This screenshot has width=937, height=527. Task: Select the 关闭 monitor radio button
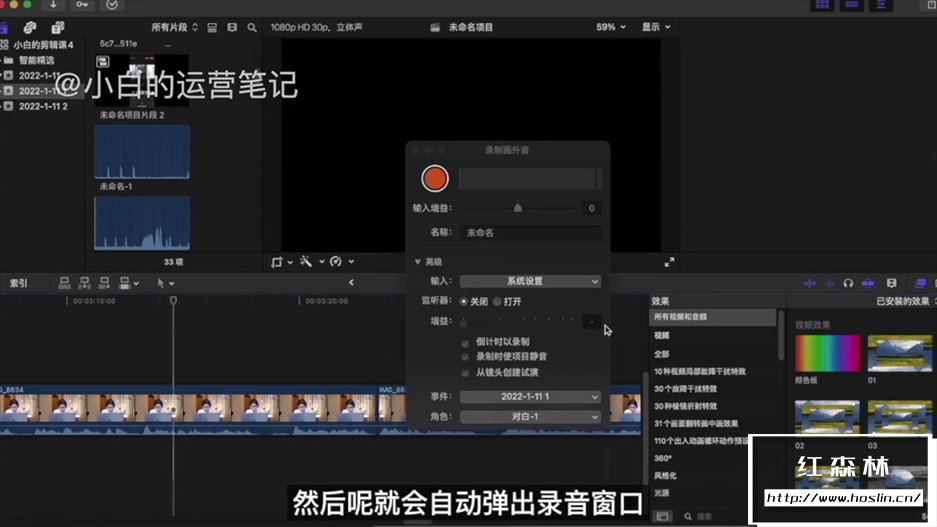(x=464, y=302)
